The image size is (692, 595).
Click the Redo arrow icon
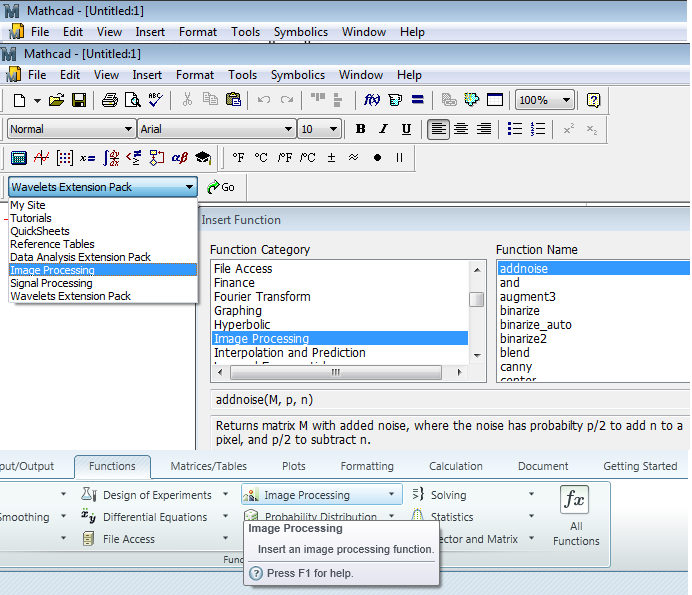point(287,100)
